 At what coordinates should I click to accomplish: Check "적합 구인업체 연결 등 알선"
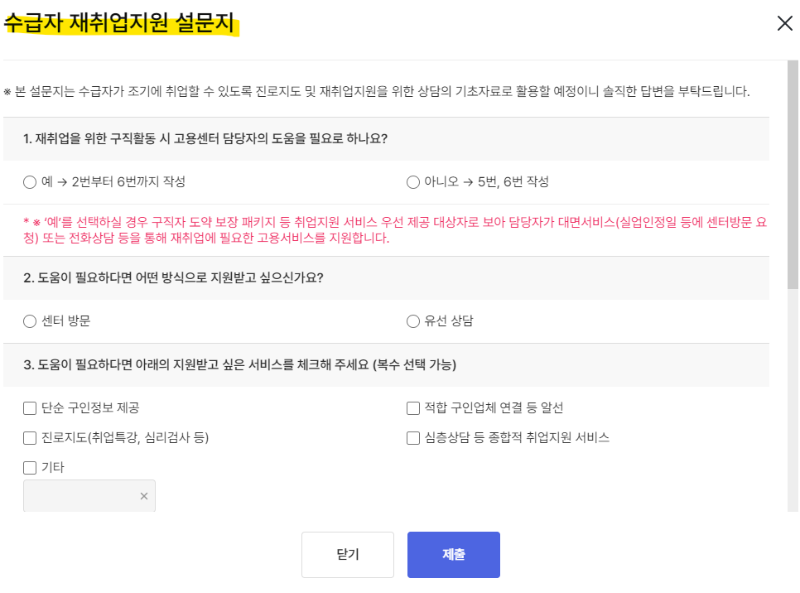tap(412, 407)
